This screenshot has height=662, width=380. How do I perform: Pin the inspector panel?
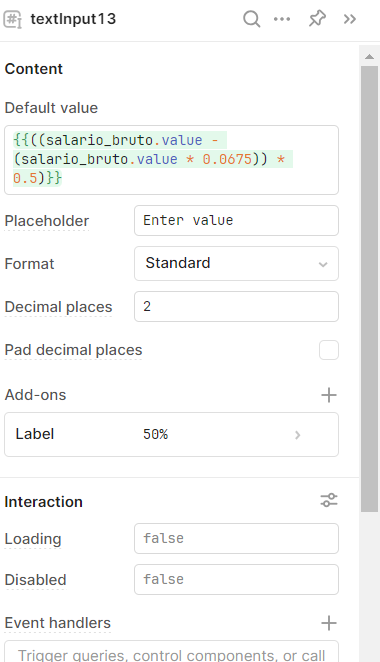pos(317,19)
